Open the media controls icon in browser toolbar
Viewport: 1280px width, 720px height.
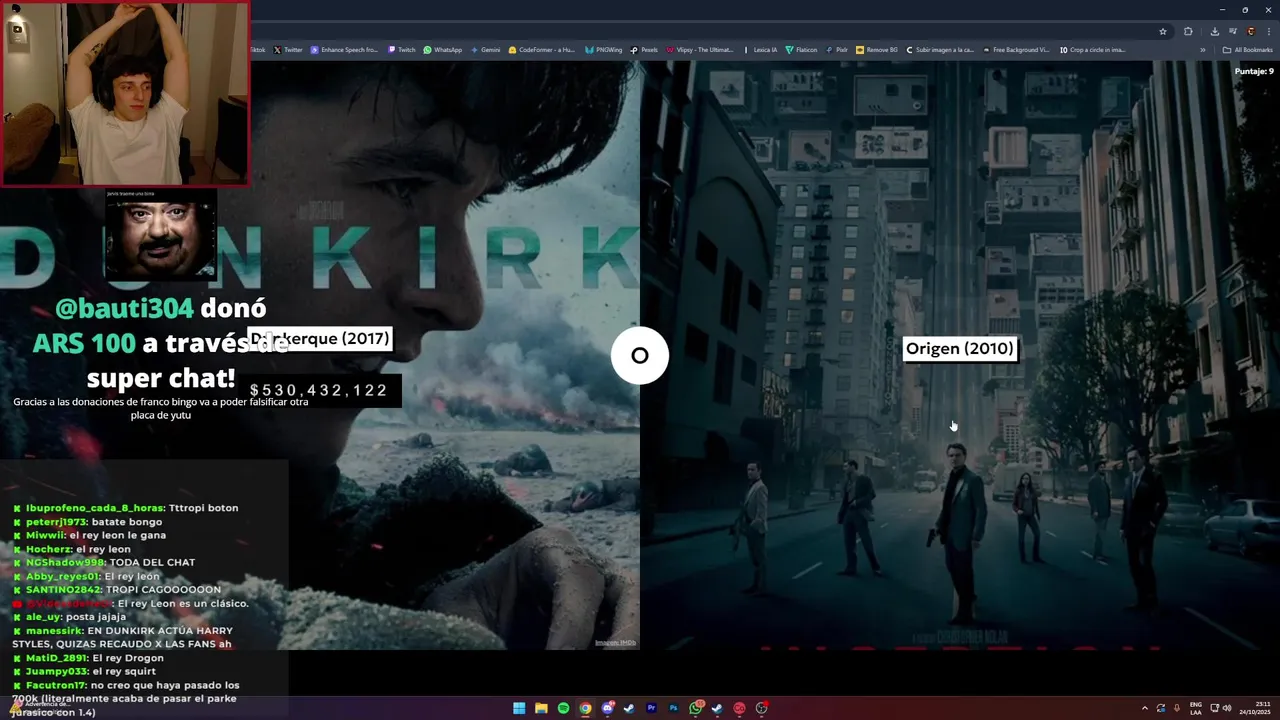pyautogui.click(x=1233, y=31)
